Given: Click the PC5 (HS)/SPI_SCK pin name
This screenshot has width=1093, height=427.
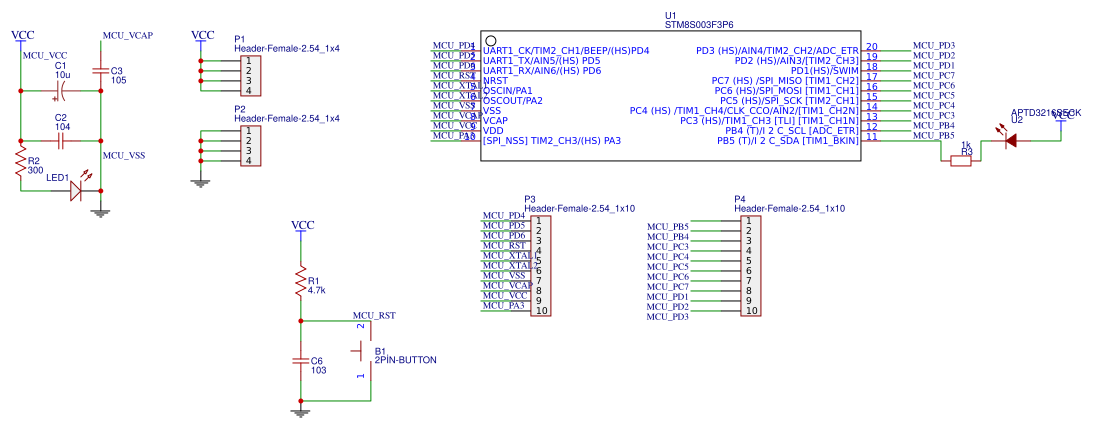Looking at the screenshot, I should 789,100.
